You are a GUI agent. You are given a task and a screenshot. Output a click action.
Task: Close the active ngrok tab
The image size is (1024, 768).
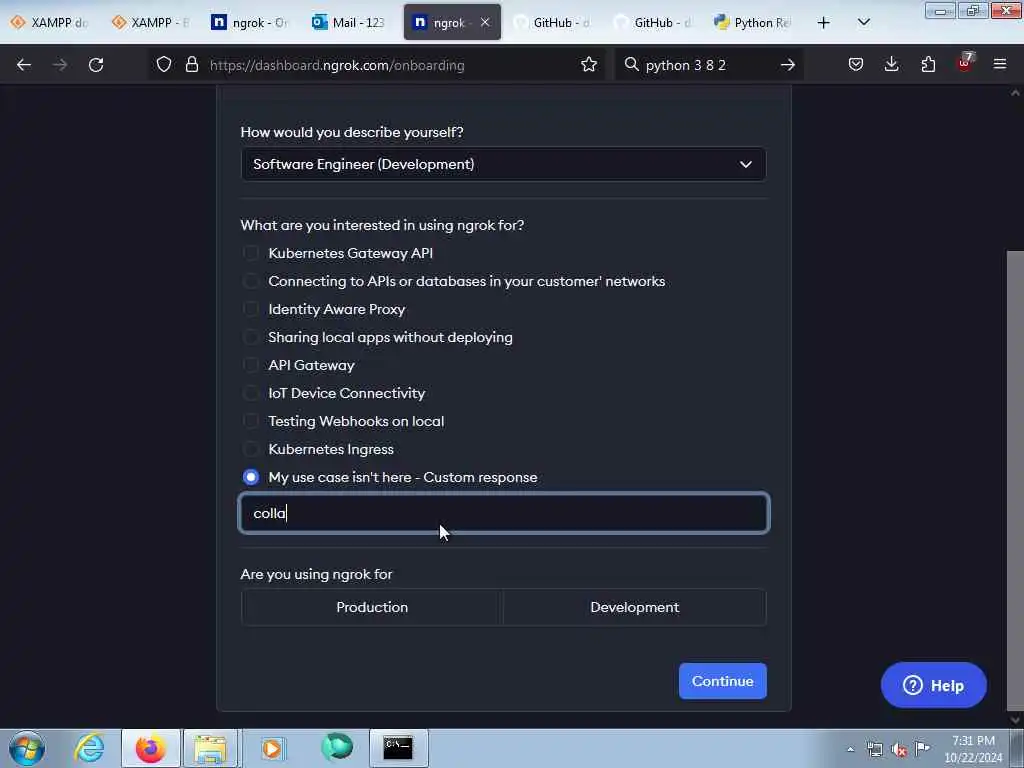[x=485, y=22]
